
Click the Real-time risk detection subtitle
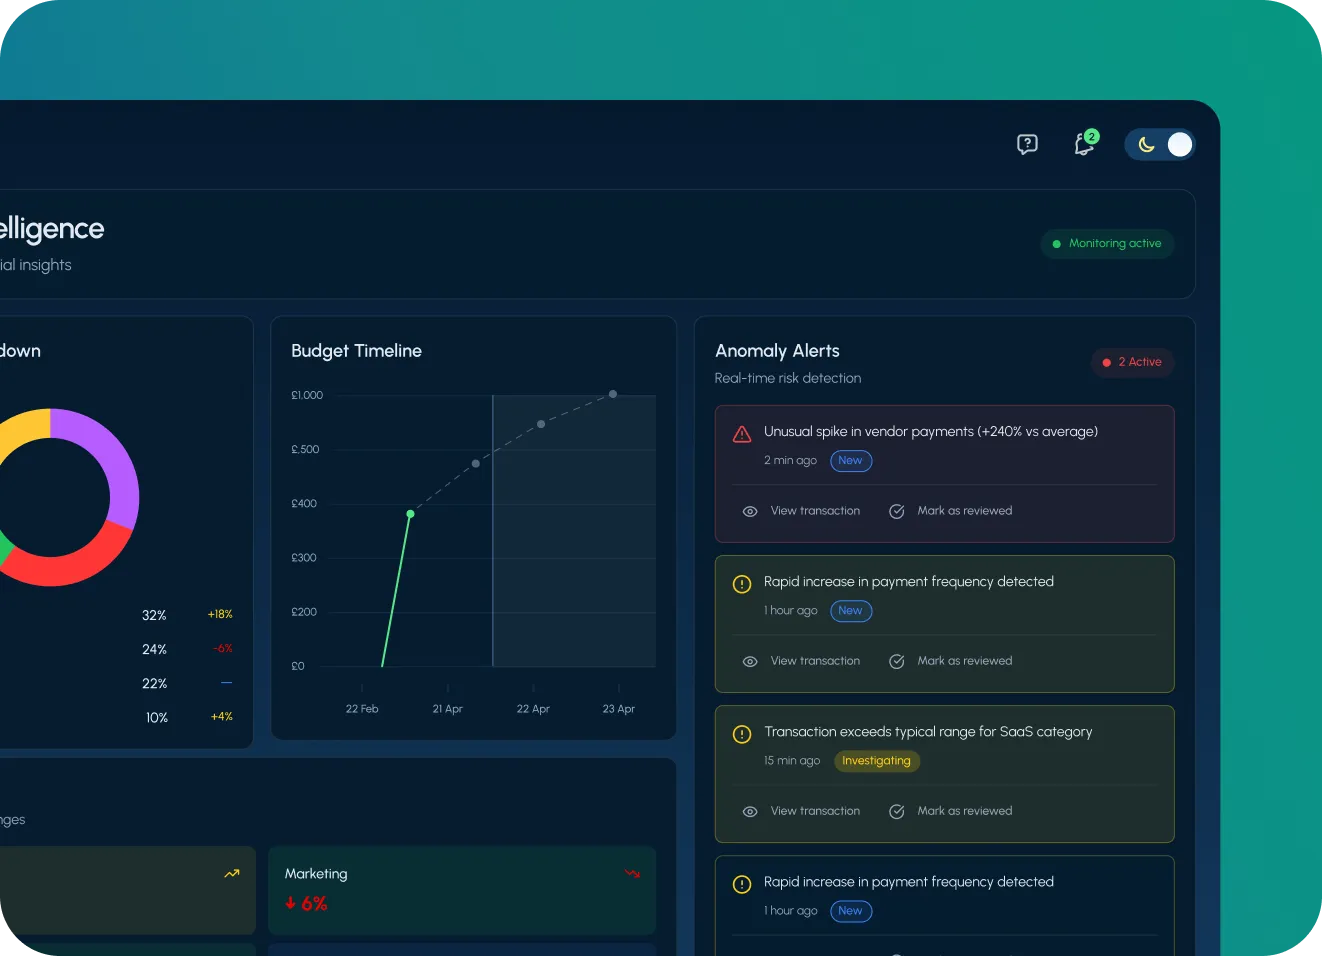coord(788,378)
